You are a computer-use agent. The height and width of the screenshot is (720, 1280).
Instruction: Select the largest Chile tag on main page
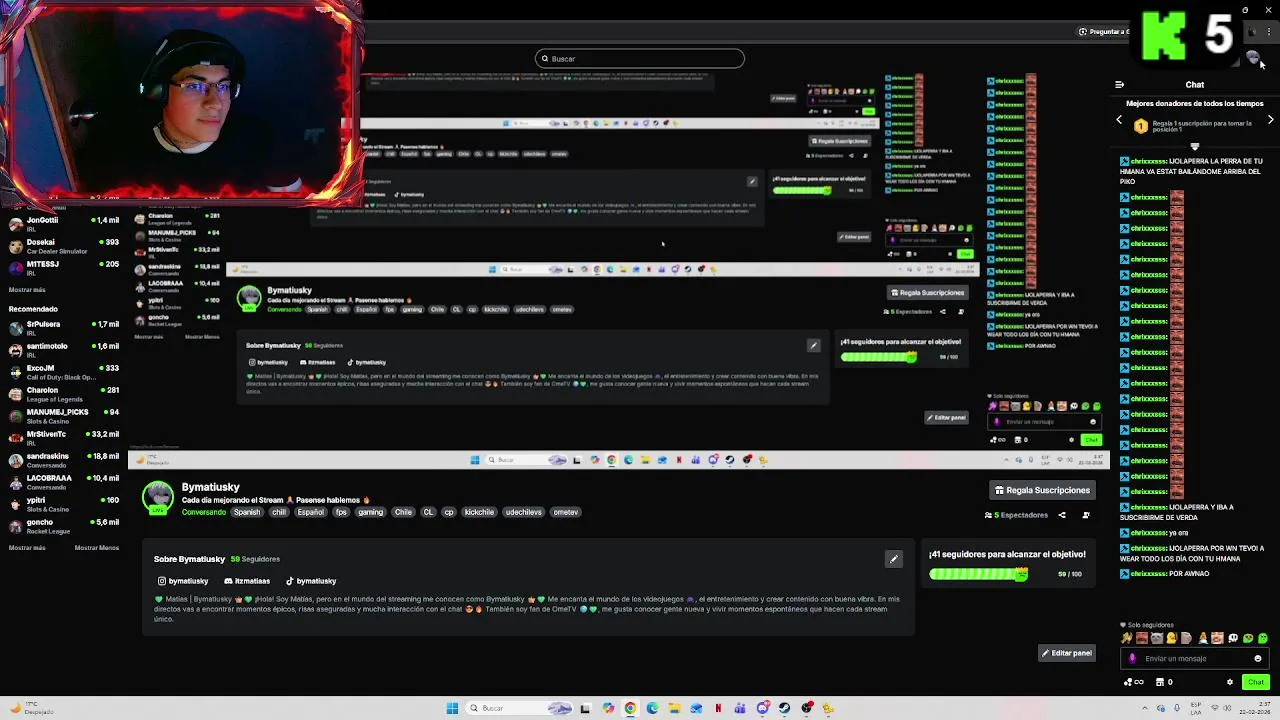403,512
